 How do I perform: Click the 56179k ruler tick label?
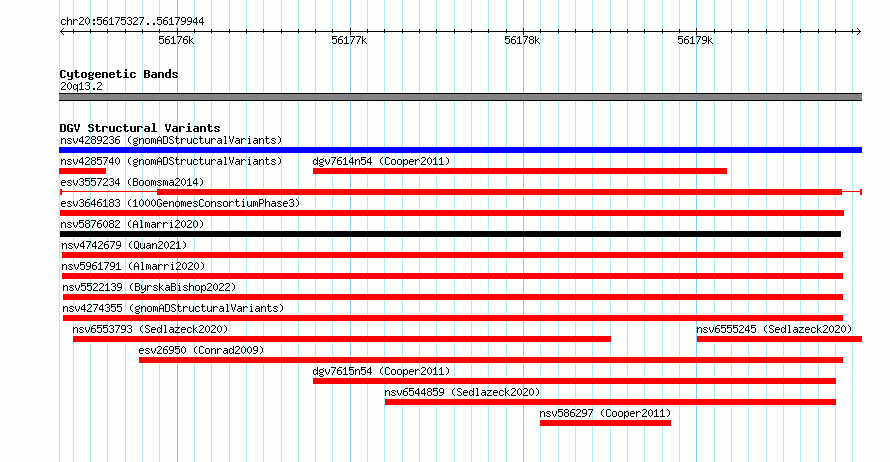[695, 40]
